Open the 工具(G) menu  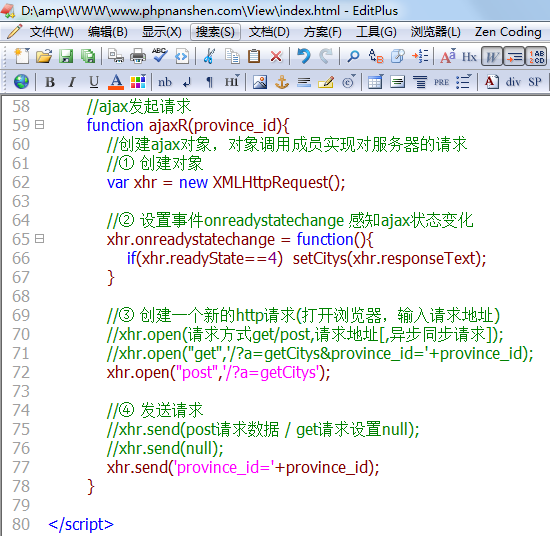click(x=376, y=32)
